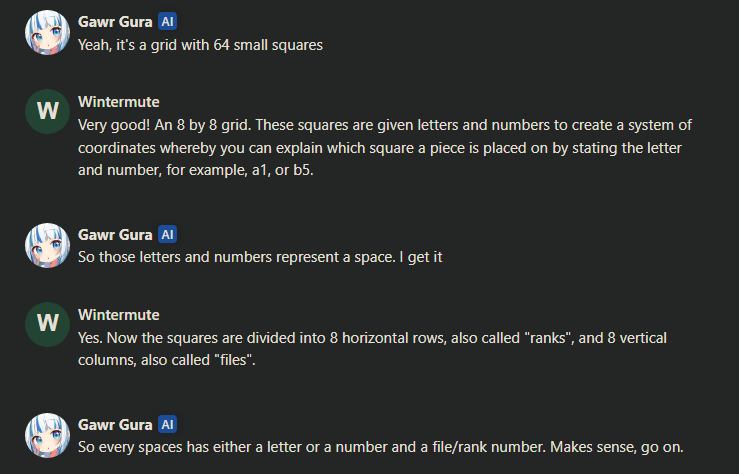This screenshot has width=739, height=474.
Task: Click Gawr Gura's avatar next to the 'I get it' message
Action: pyautogui.click(x=47, y=245)
